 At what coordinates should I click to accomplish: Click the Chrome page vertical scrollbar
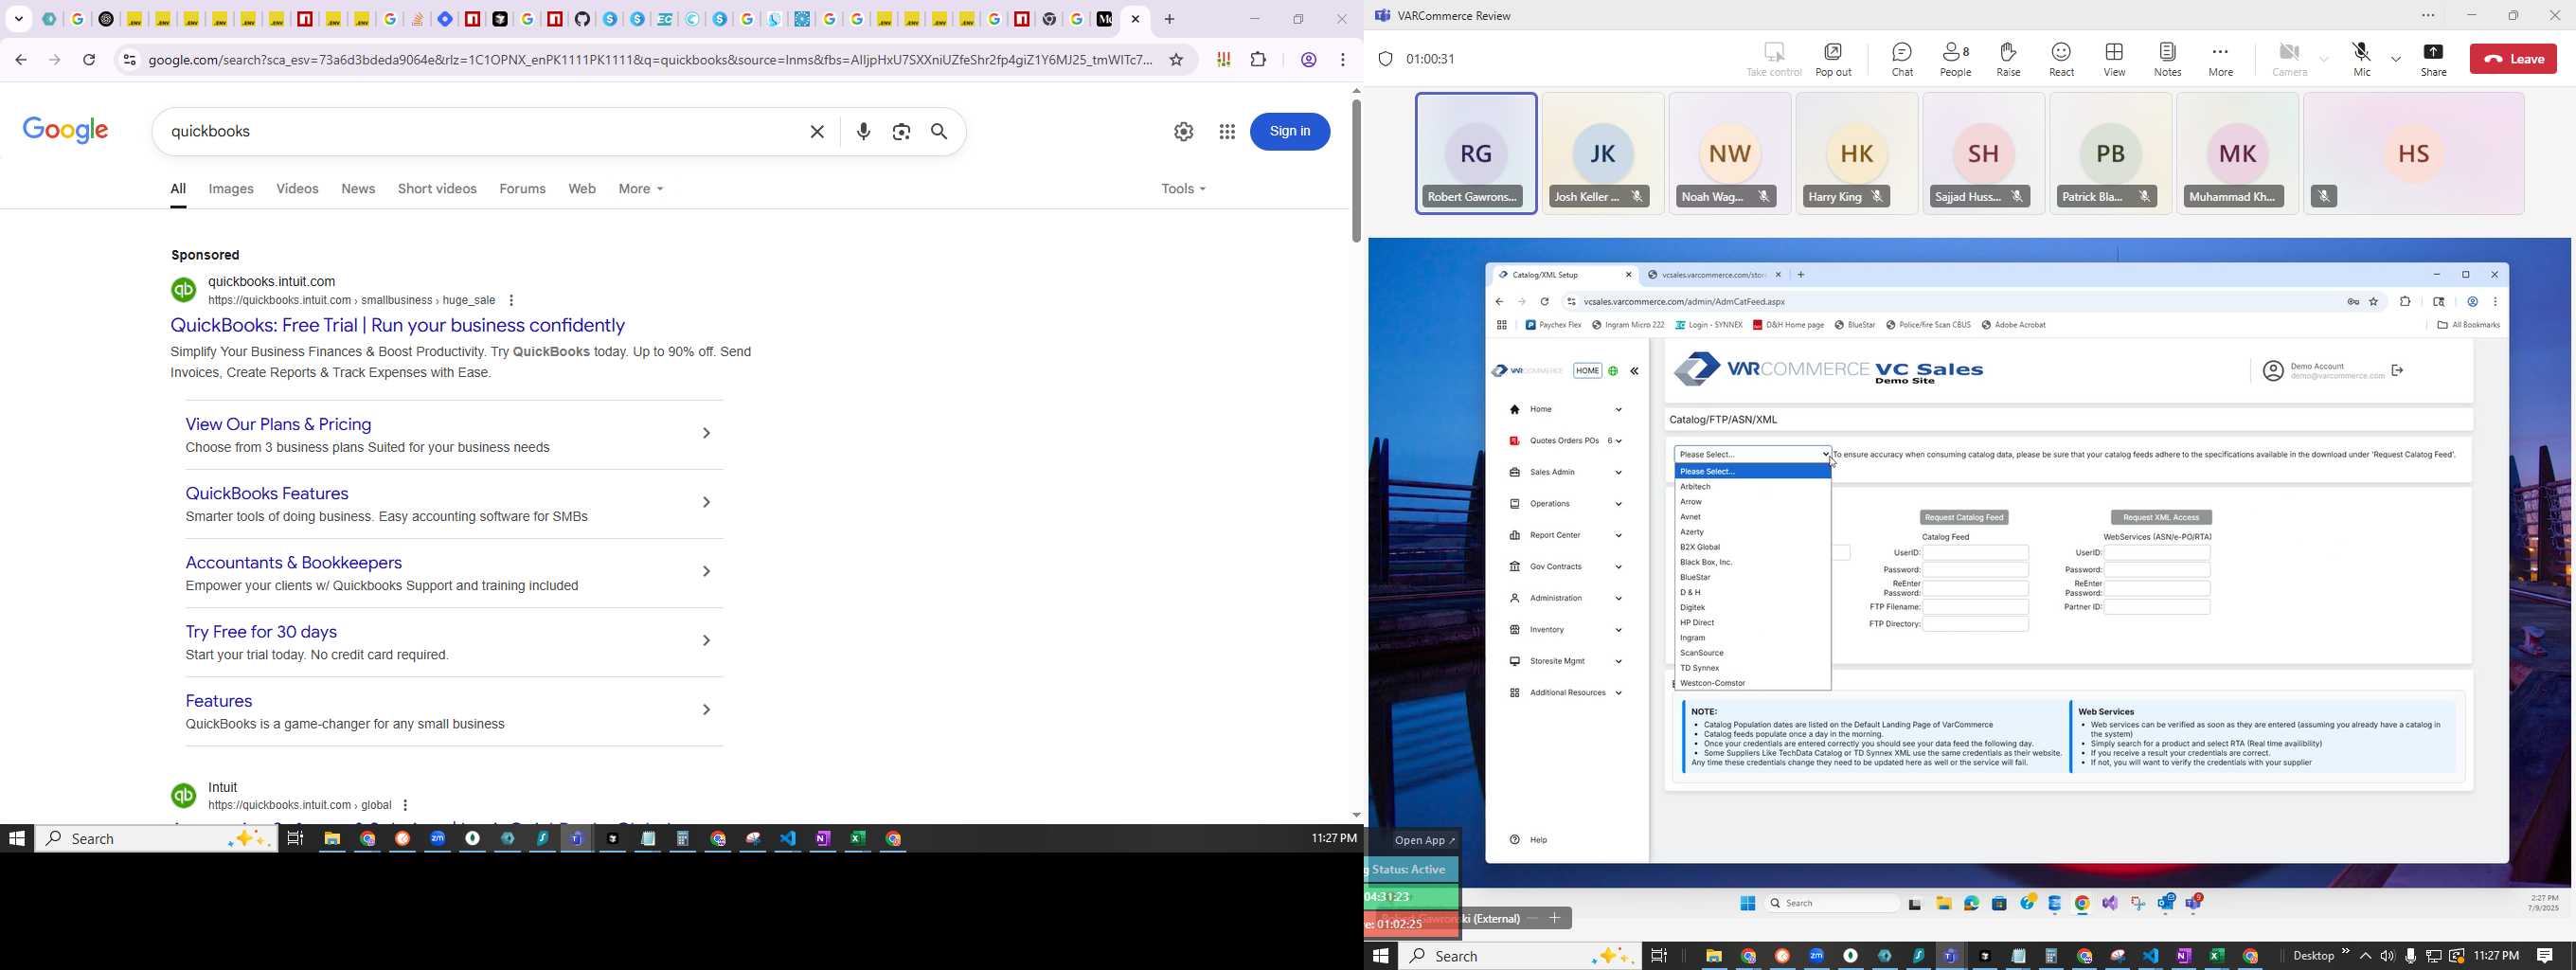(x=1356, y=170)
